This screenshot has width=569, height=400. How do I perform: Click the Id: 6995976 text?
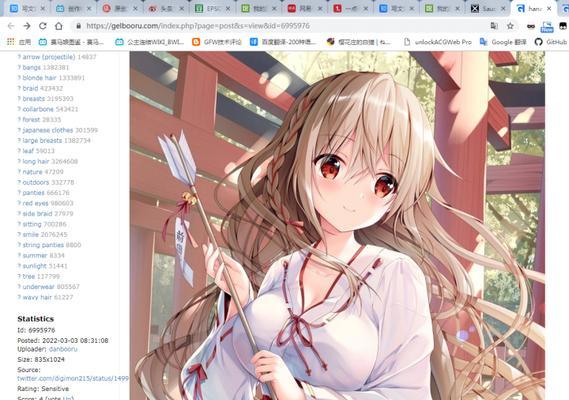pyautogui.click(x=36, y=330)
